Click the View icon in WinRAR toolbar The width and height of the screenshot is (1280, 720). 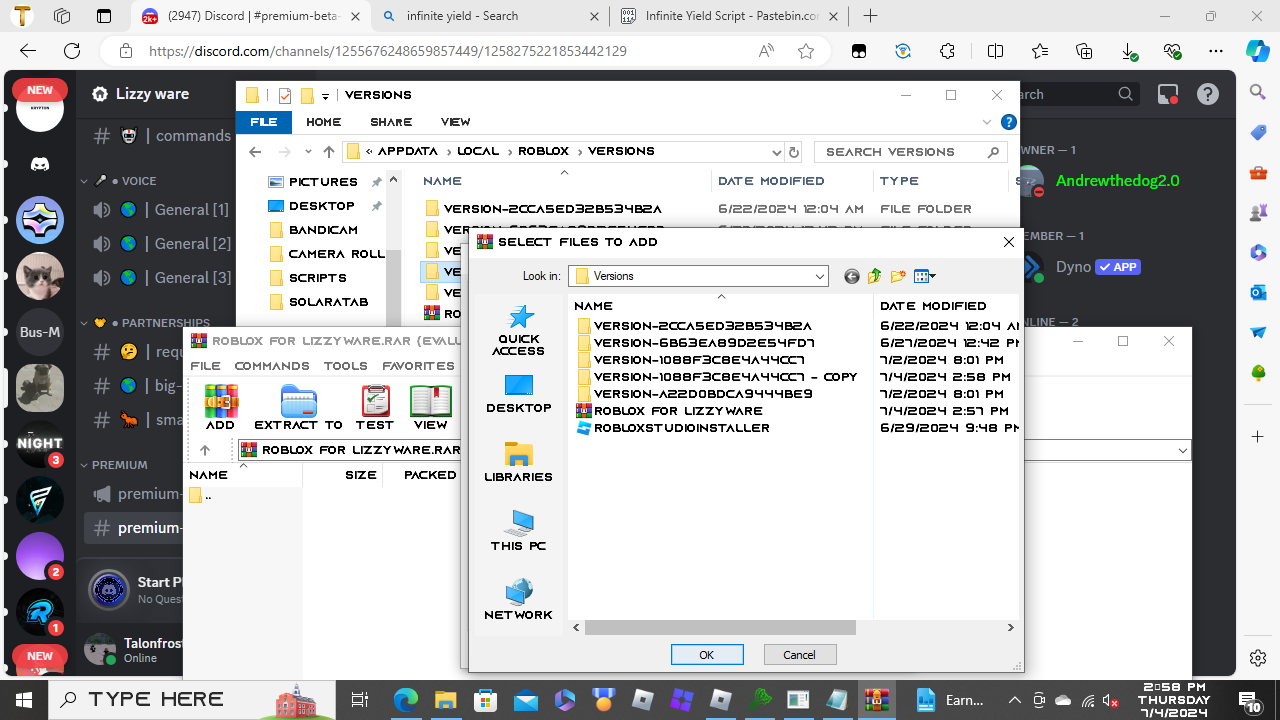(x=431, y=407)
